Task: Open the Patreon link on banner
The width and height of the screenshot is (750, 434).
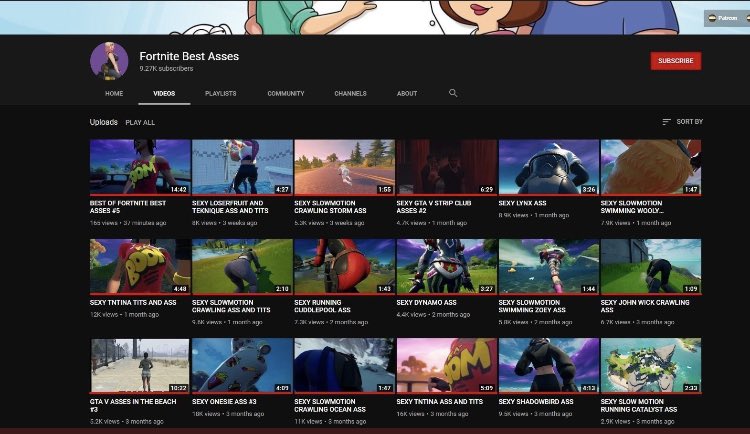Action: point(723,18)
